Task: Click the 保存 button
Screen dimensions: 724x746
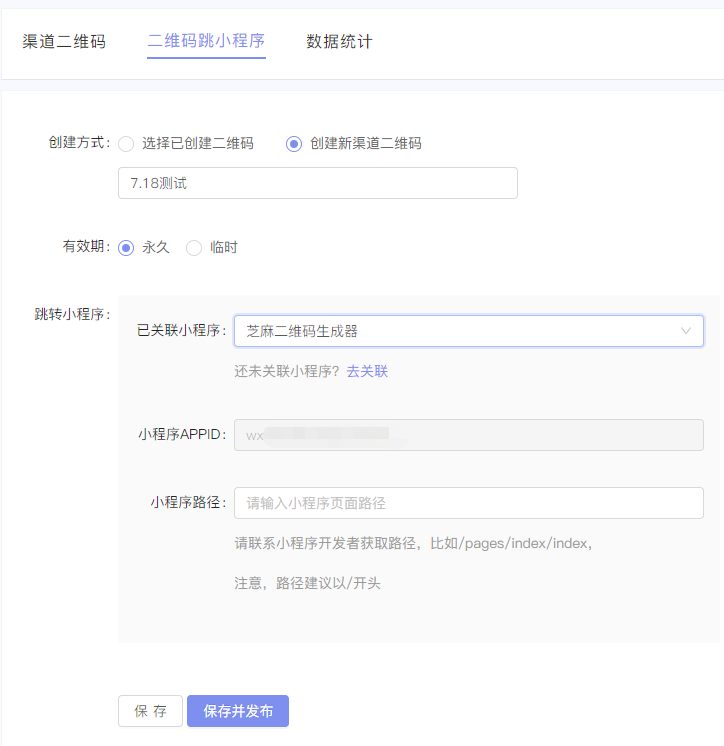Action: (150, 711)
